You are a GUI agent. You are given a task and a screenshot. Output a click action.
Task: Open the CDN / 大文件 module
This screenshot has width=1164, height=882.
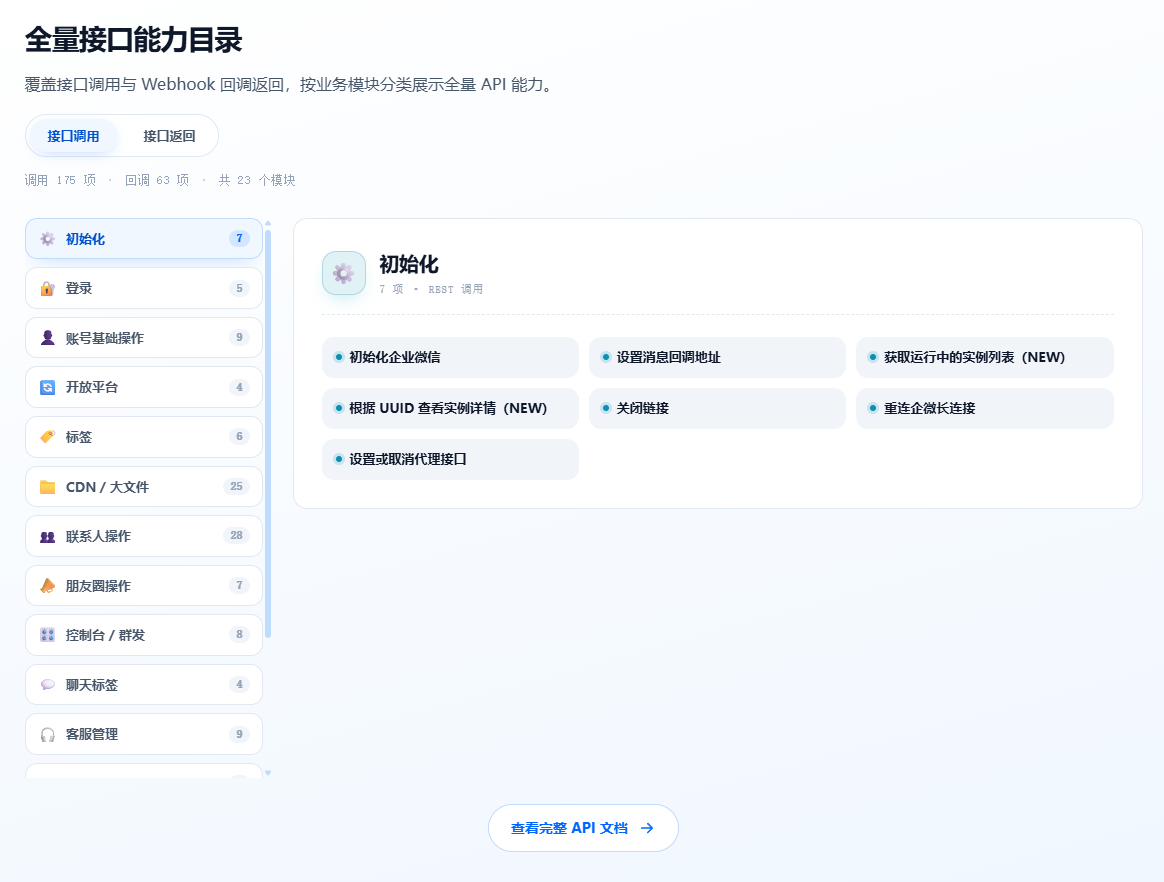[144, 486]
